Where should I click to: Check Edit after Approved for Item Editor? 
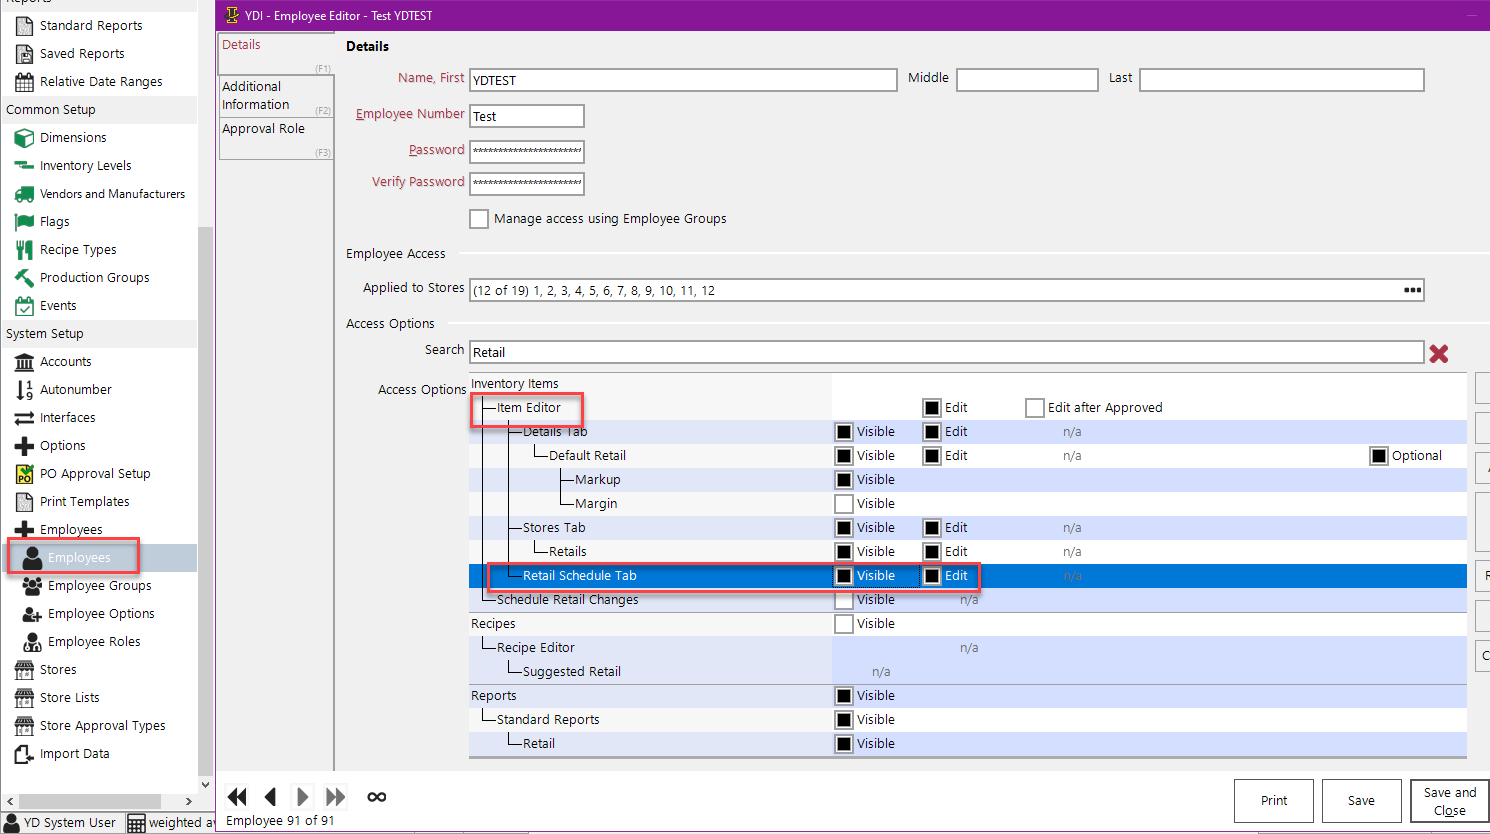click(x=1035, y=408)
